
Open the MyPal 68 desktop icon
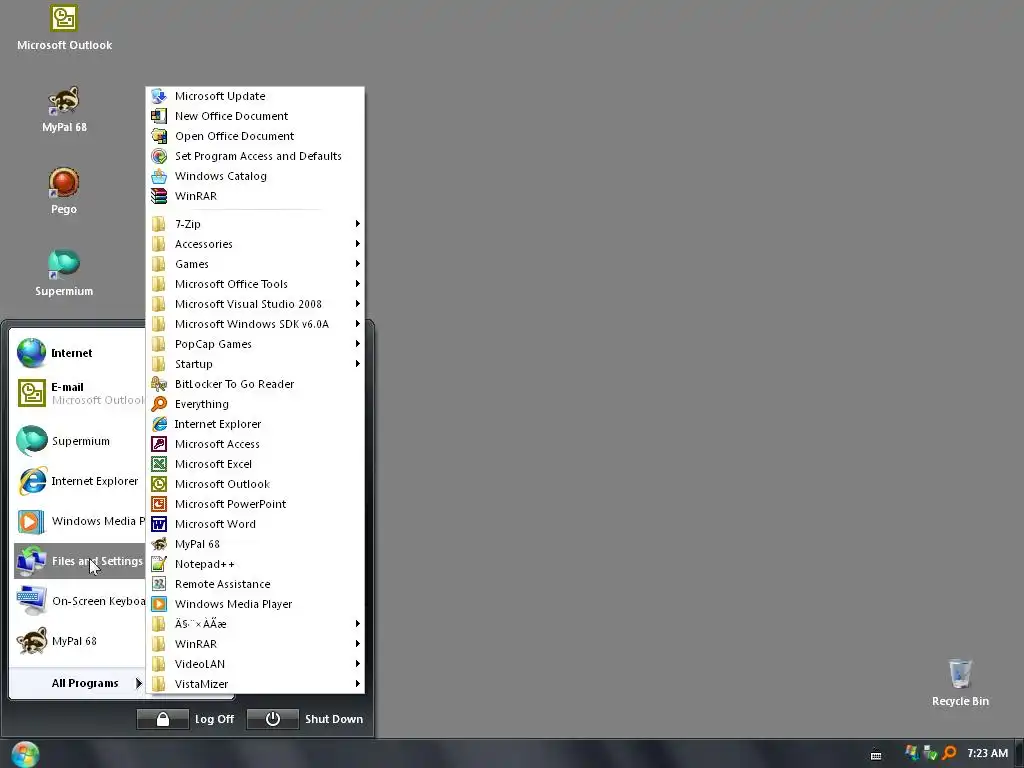click(x=64, y=110)
